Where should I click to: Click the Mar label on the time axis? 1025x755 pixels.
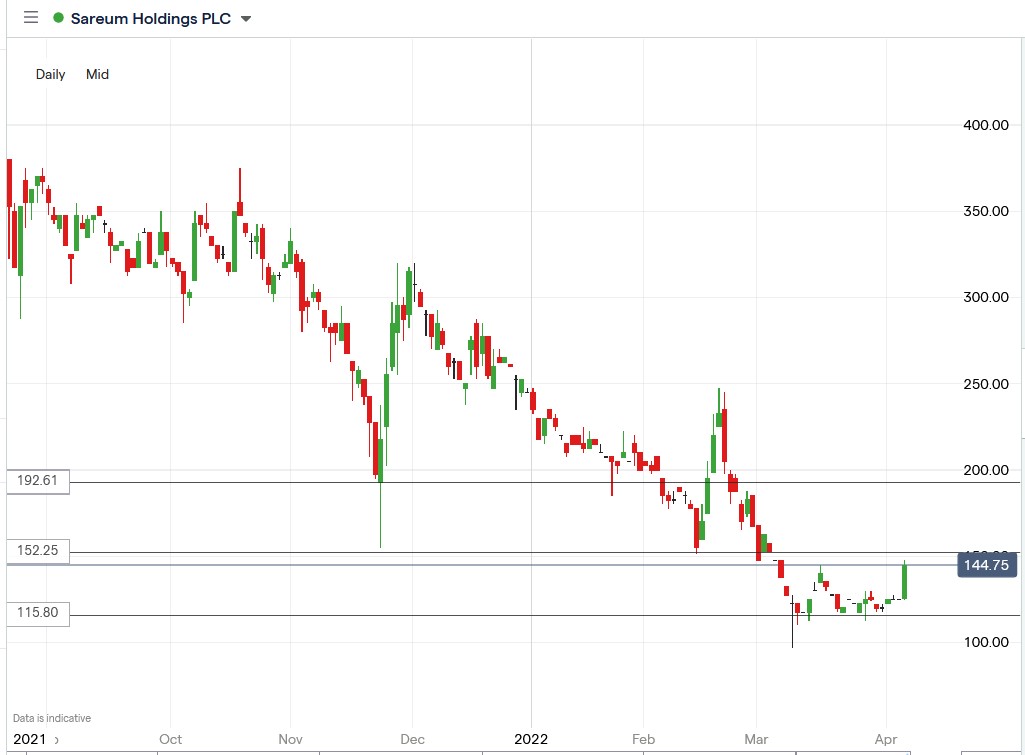point(756,740)
